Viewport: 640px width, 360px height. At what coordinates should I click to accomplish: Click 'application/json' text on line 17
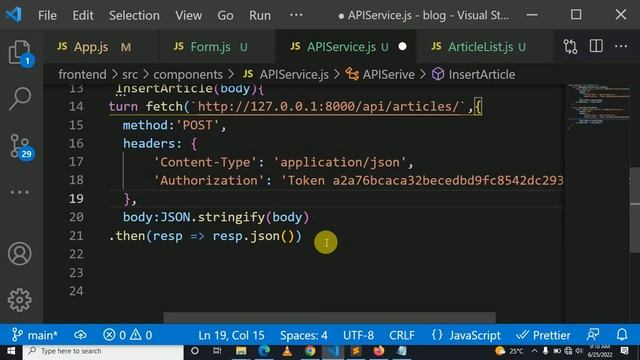[340, 162]
